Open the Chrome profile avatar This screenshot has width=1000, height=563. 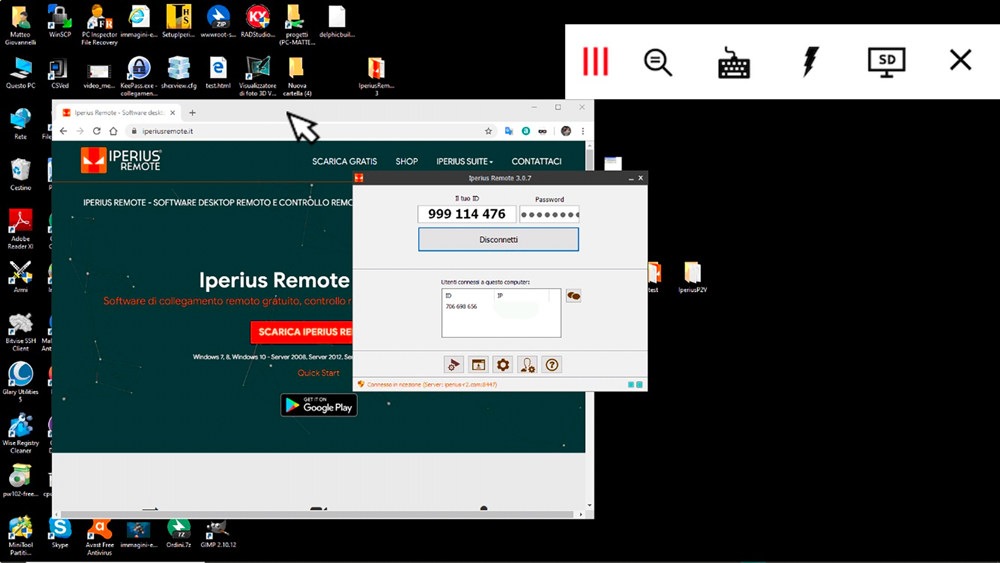[x=566, y=131]
